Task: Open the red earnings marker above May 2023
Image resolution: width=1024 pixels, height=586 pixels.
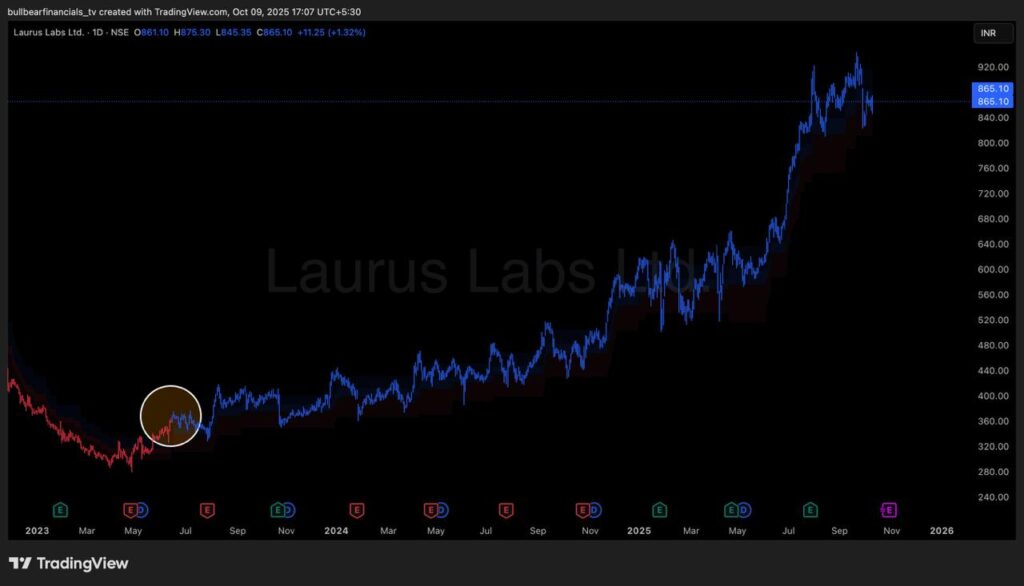Action: click(131, 510)
